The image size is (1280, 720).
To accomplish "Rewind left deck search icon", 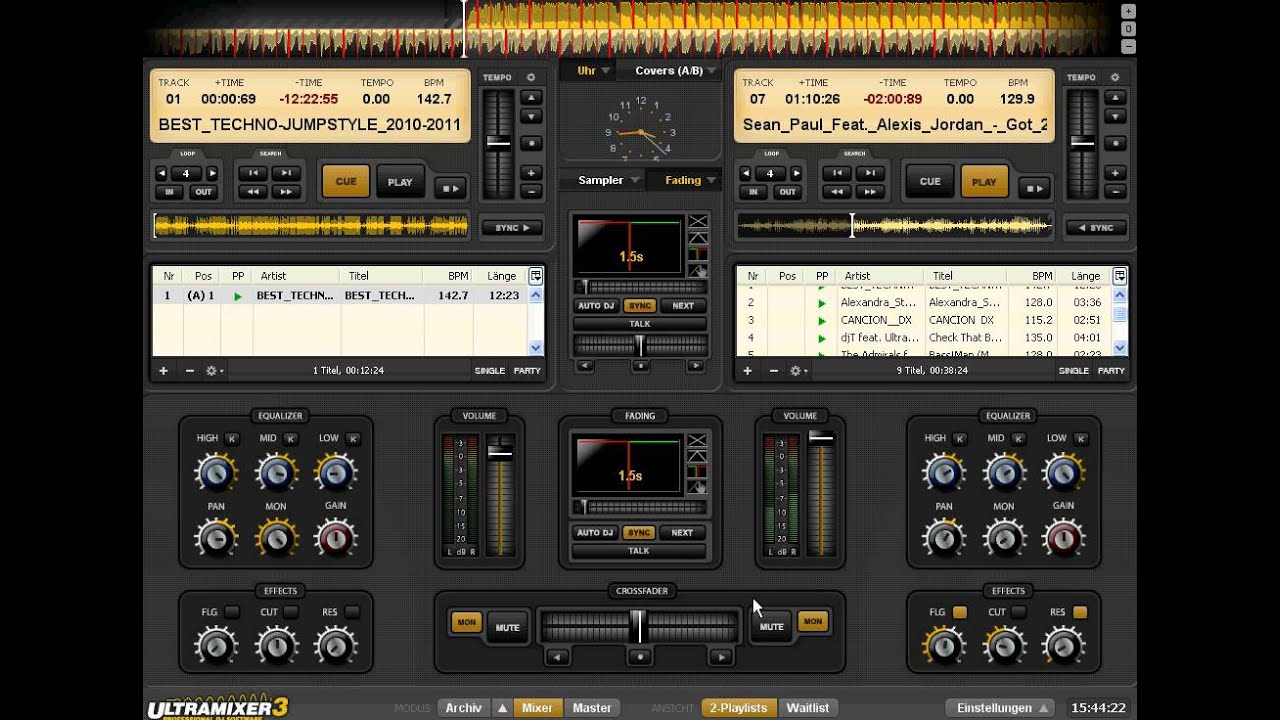I will coord(254,192).
